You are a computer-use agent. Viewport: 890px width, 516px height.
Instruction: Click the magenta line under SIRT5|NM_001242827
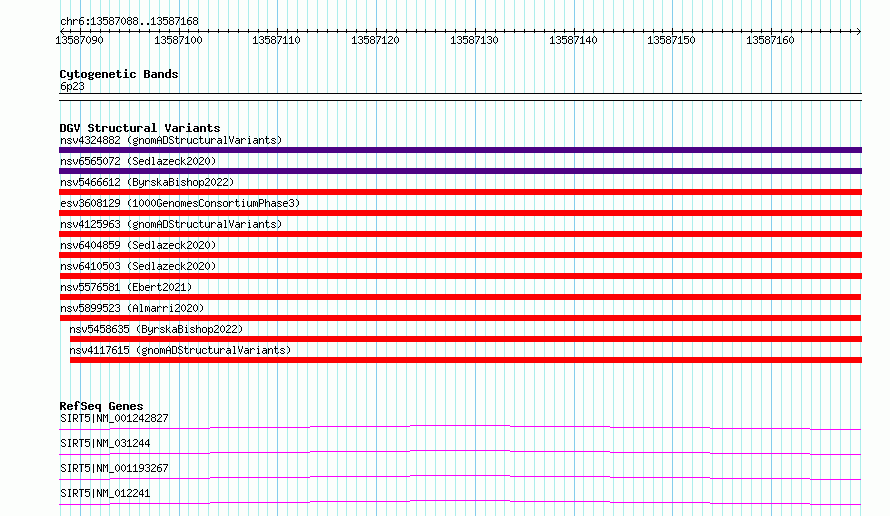(460, 426)
